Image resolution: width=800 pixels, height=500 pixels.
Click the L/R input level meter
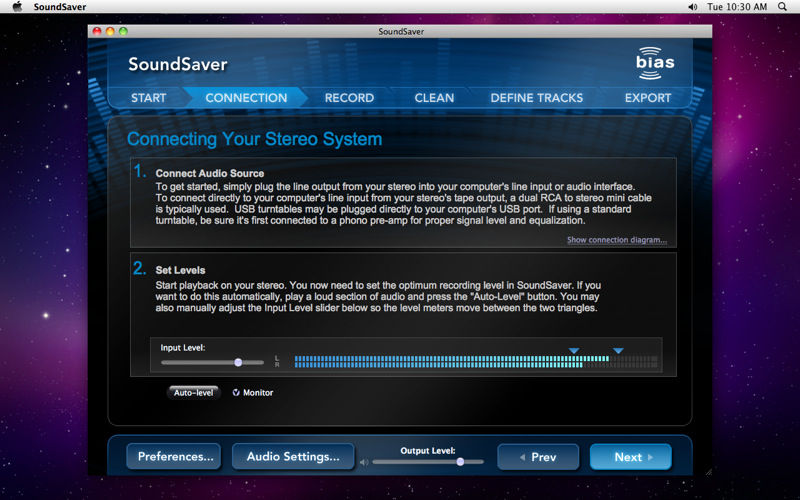[476, 362]
